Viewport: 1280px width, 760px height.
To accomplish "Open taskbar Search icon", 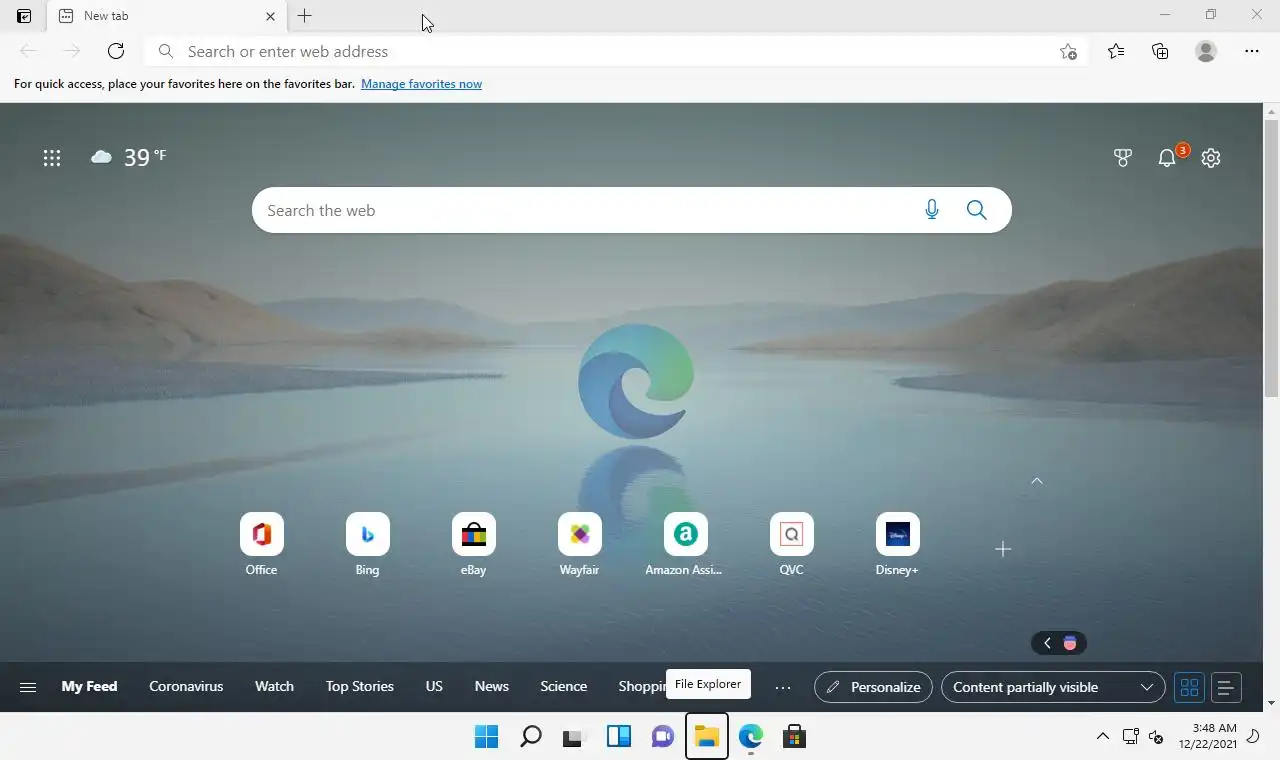I will [531, 737].
